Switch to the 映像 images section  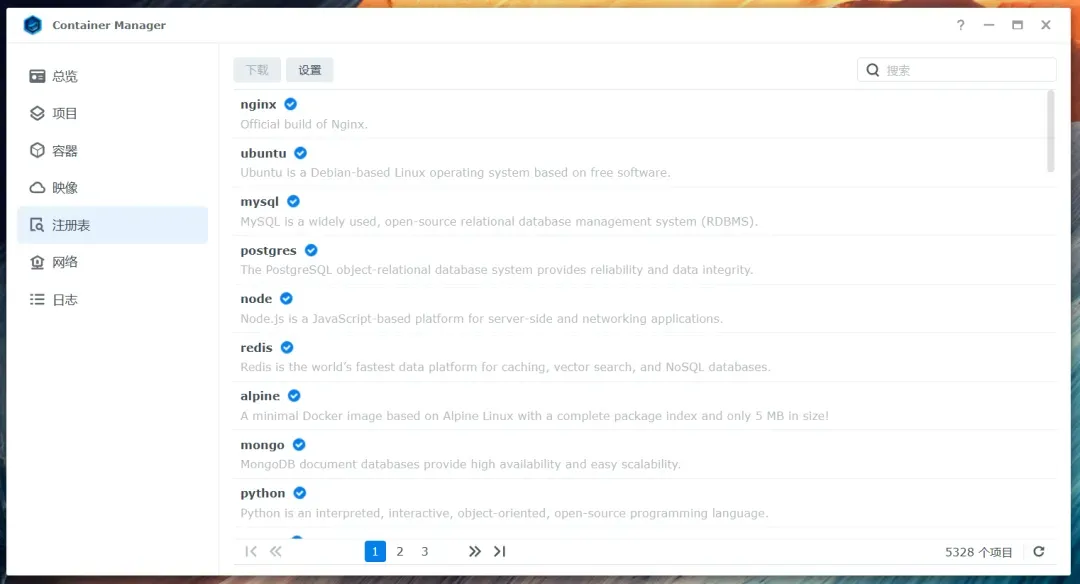tap(112, 188)
